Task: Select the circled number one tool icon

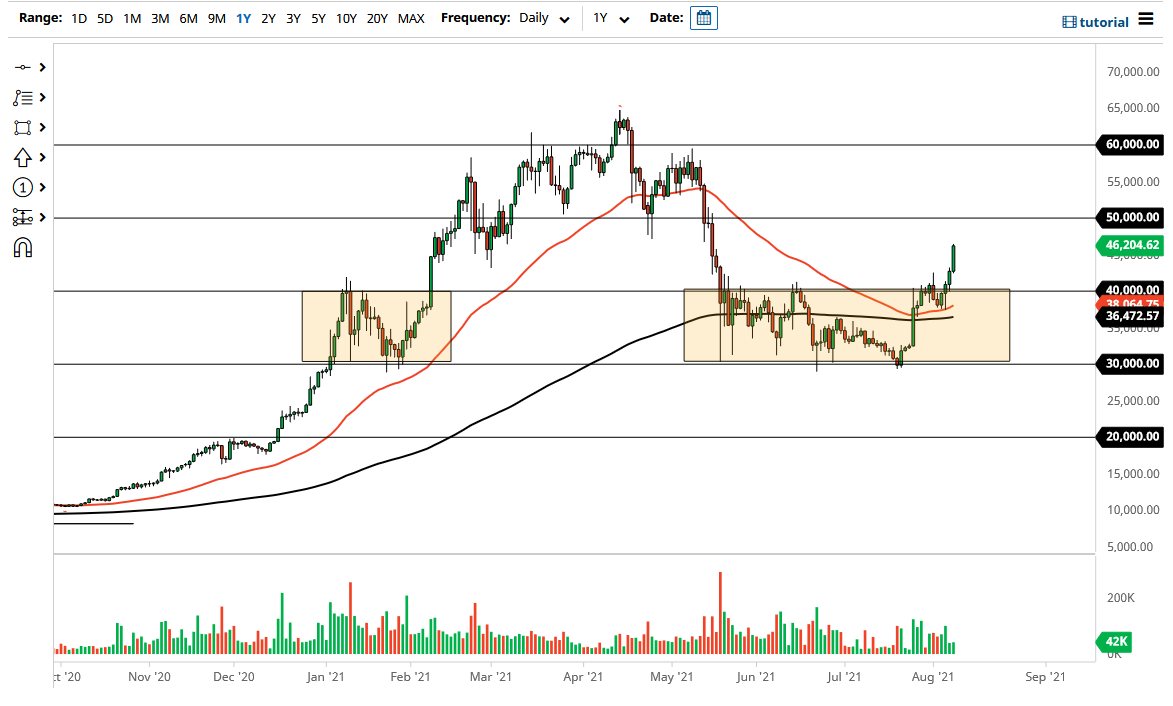Action: (x=22, y=187)
